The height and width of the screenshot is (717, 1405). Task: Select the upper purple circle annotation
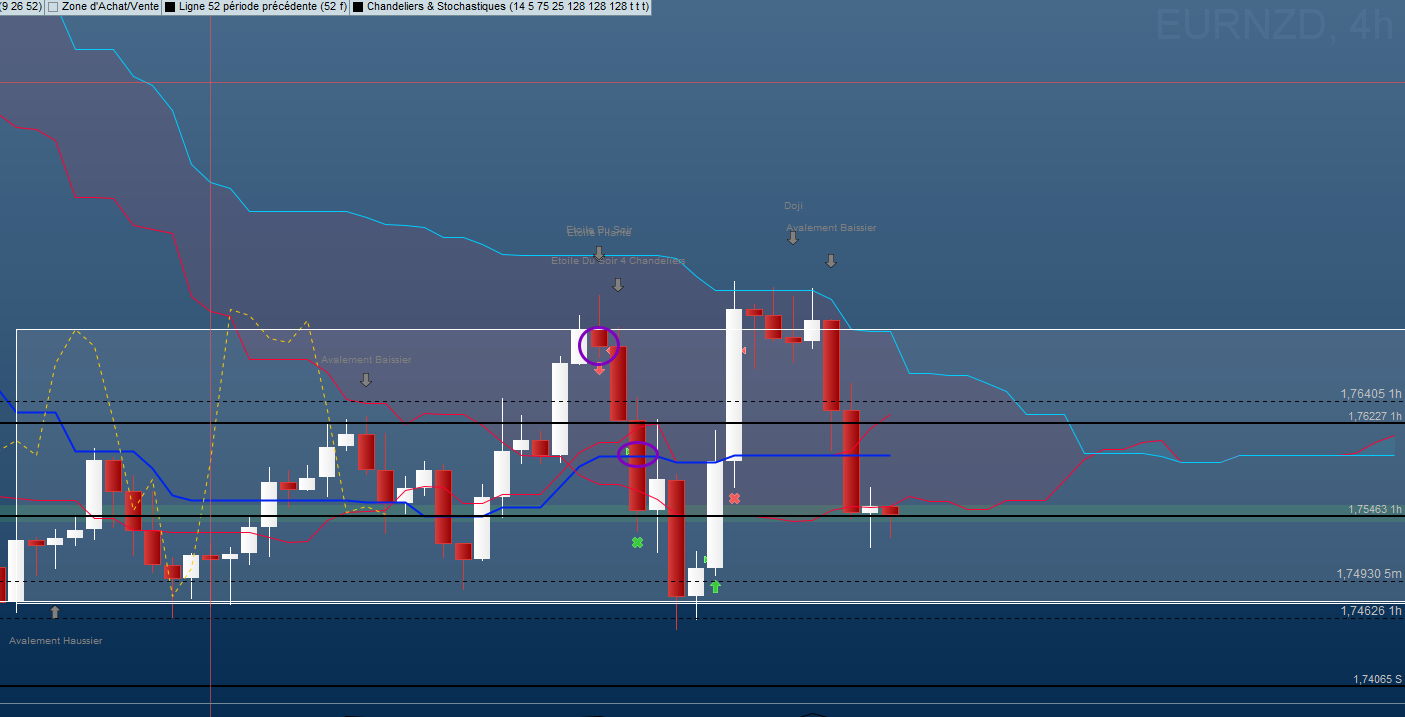point(599,345)
